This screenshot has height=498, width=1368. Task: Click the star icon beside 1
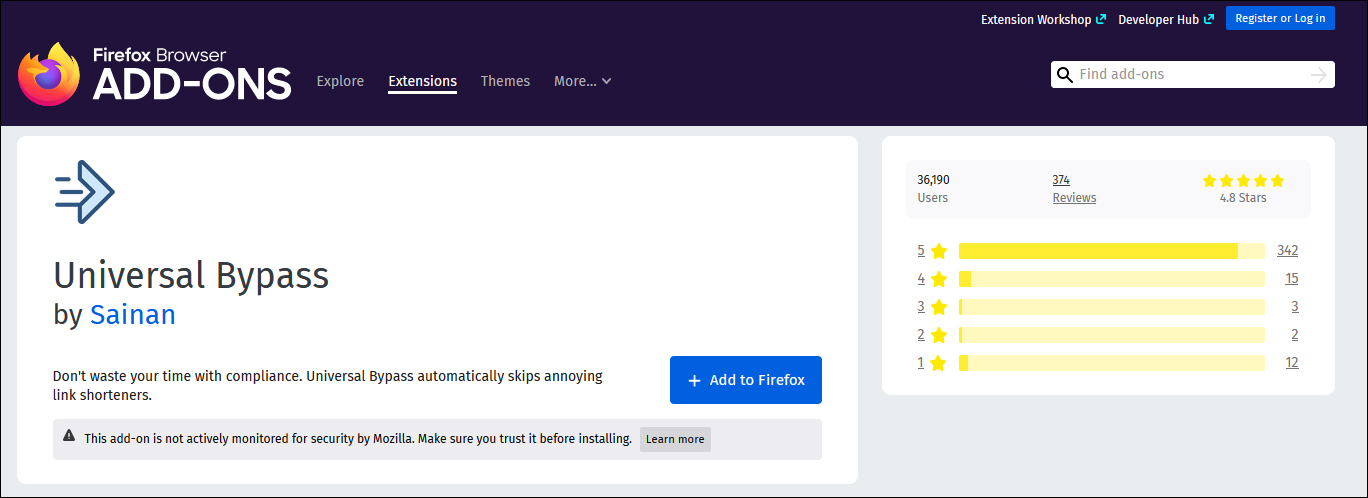[x=938, y=363]
